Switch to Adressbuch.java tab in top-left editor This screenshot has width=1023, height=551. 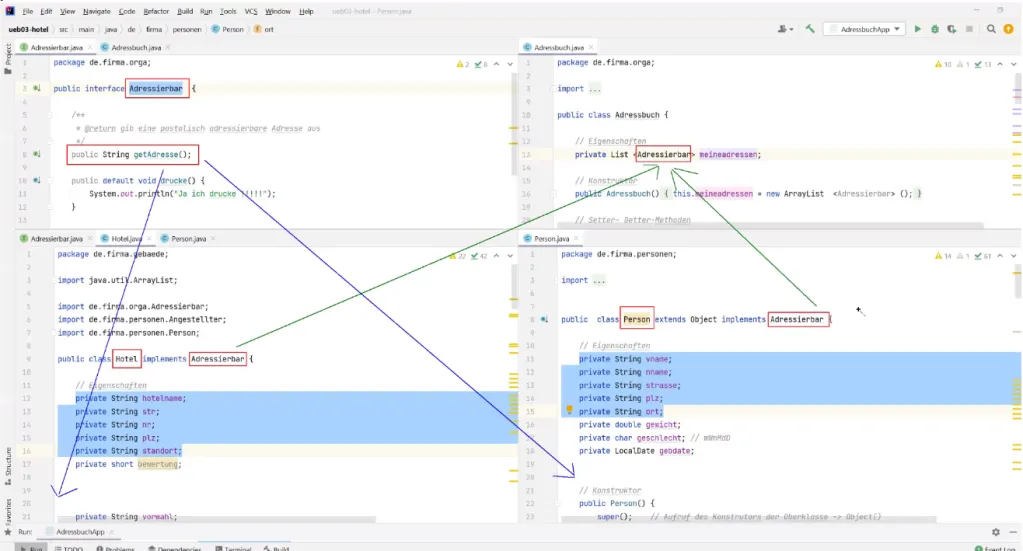click(136, 48)
